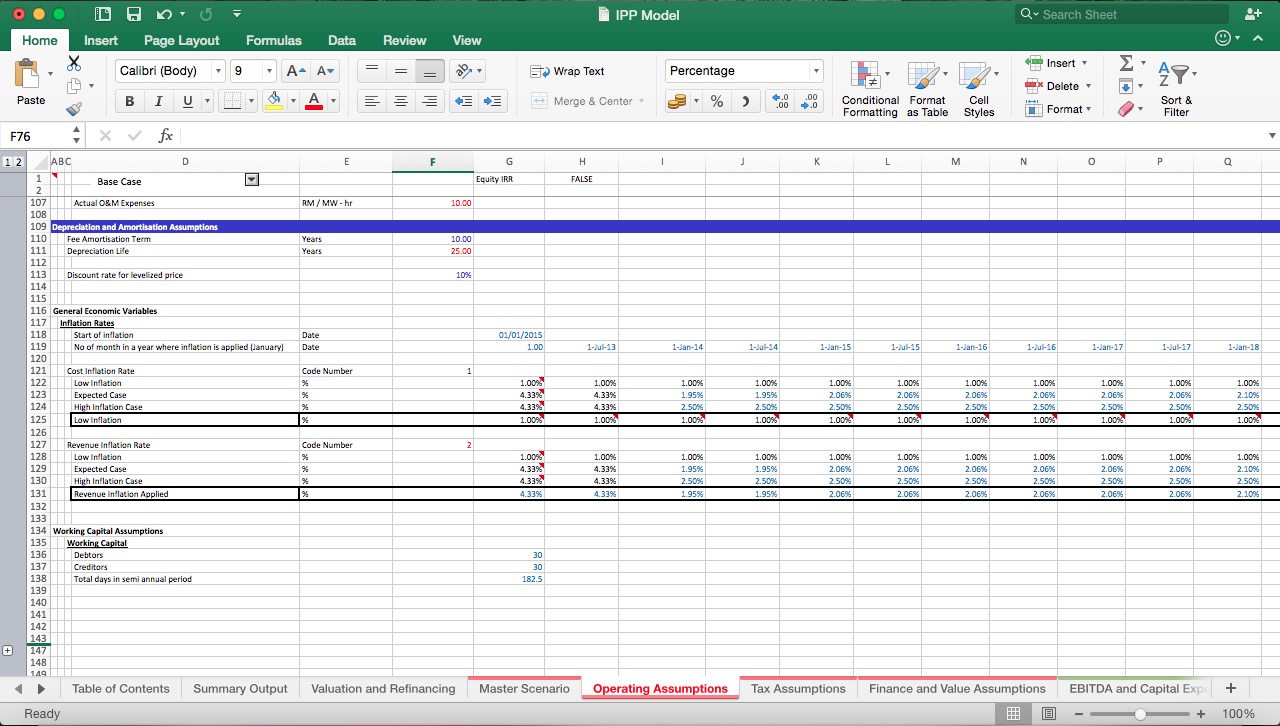The image size is (1280, 726).
Task: Toggle italic formatting
Action: [x=157, y=101]
